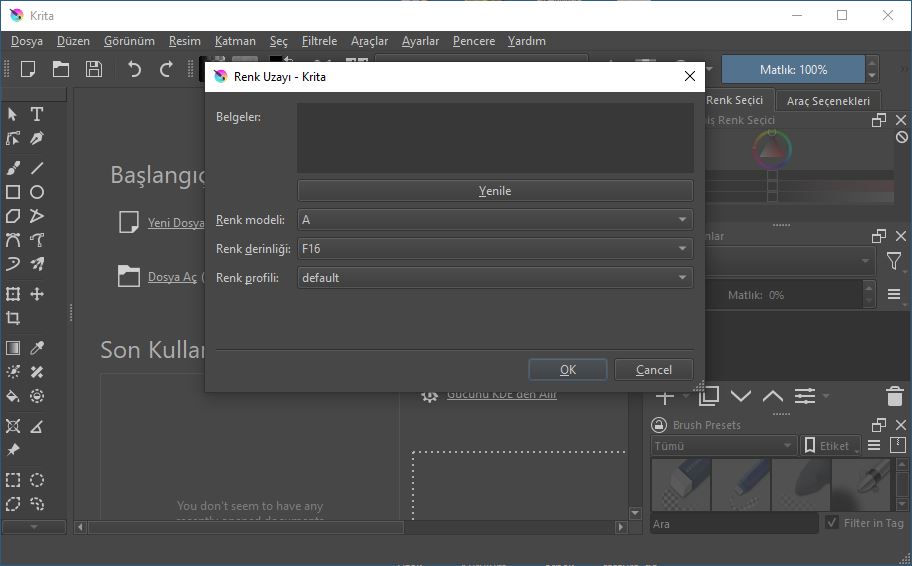The width and height of the screenshot is (912, 566).
Task: Select the Polygon tool
Action: point(13,216)
